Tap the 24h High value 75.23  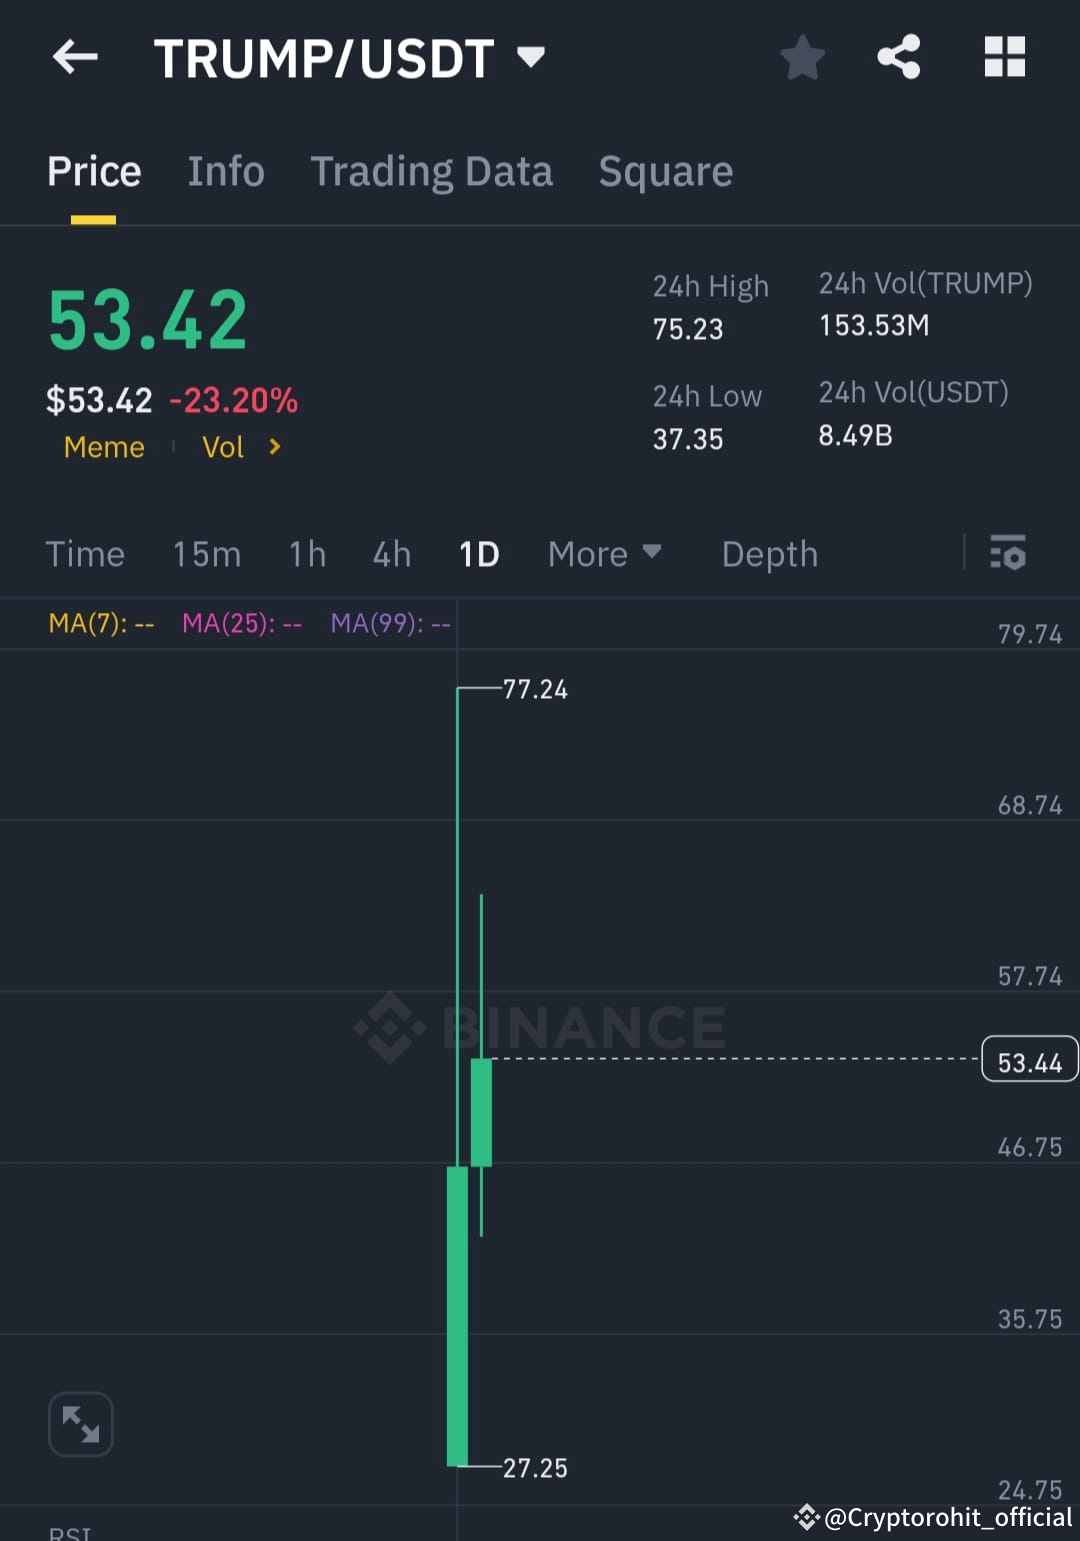point(688,330)
